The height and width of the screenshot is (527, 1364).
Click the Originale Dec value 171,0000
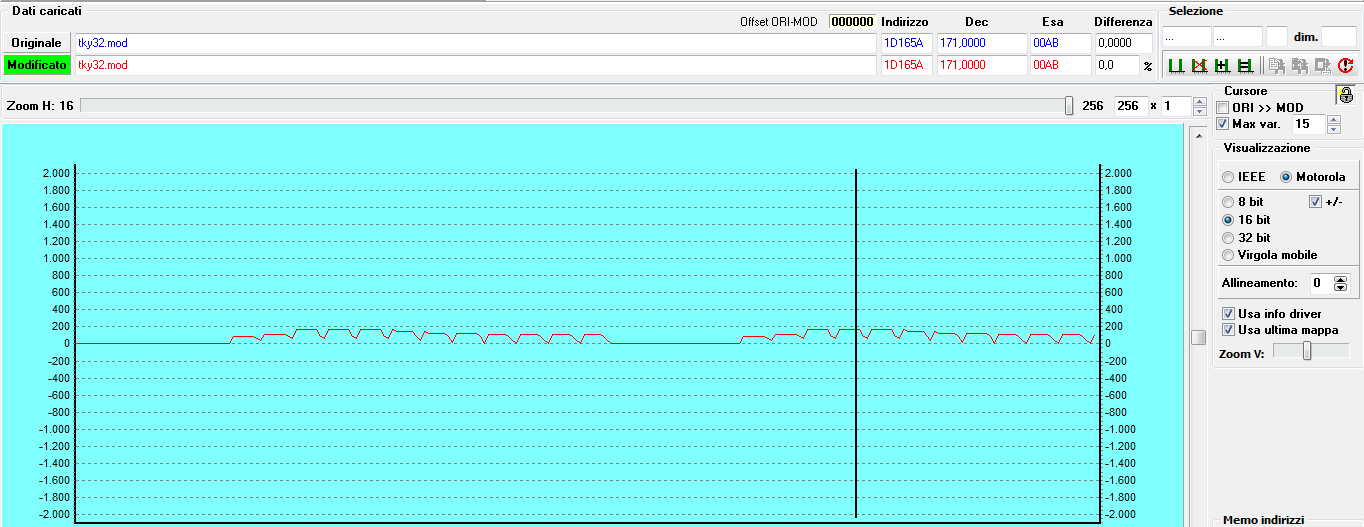coord(980,43)
